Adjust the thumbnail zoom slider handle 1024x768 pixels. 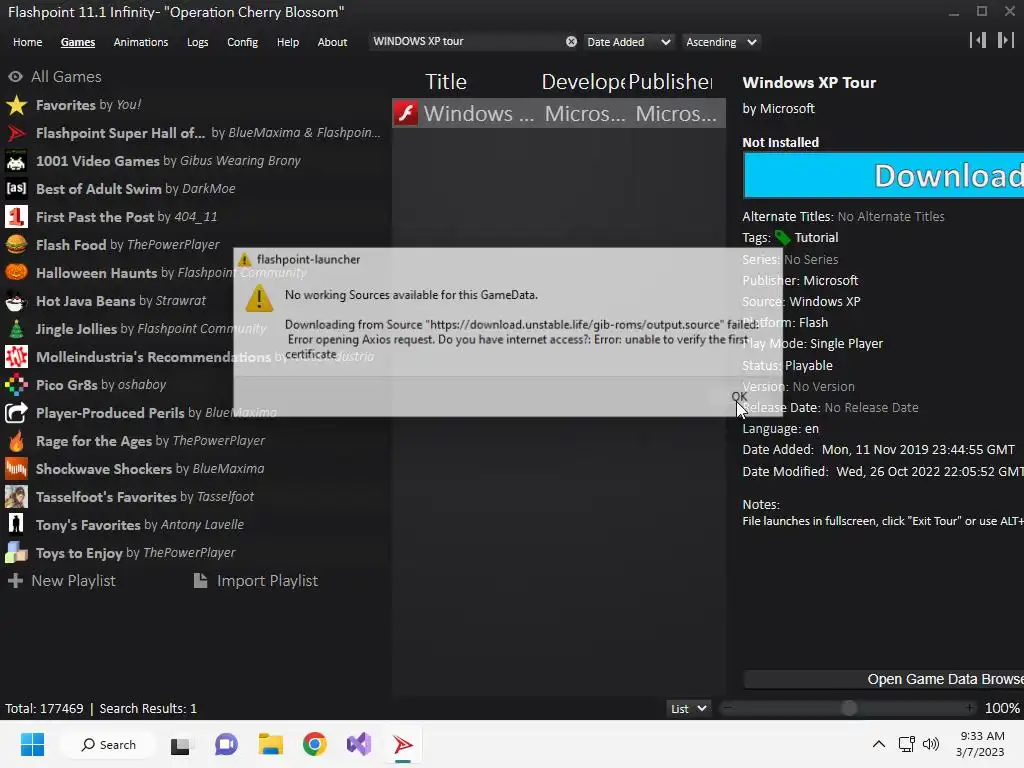point(849,708)
